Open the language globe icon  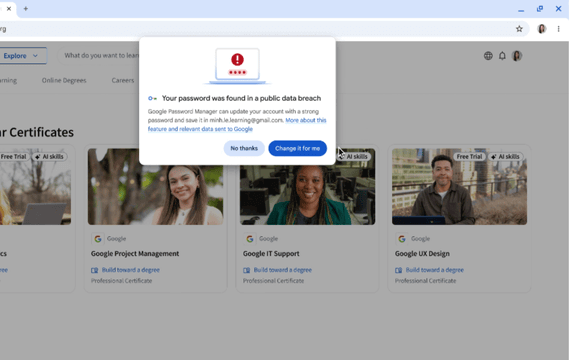488,56
